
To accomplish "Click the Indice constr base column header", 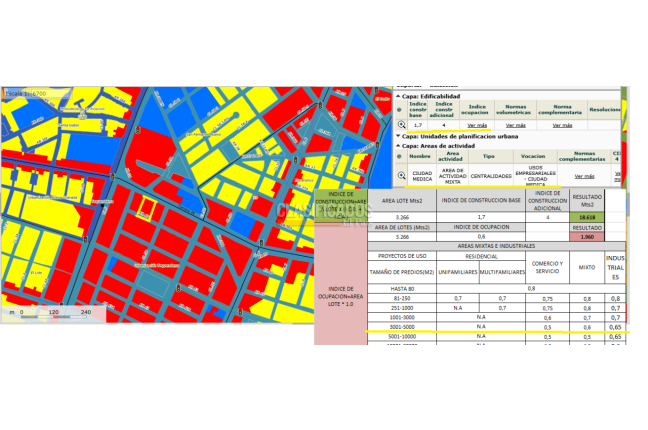I will tap(417, 108).
